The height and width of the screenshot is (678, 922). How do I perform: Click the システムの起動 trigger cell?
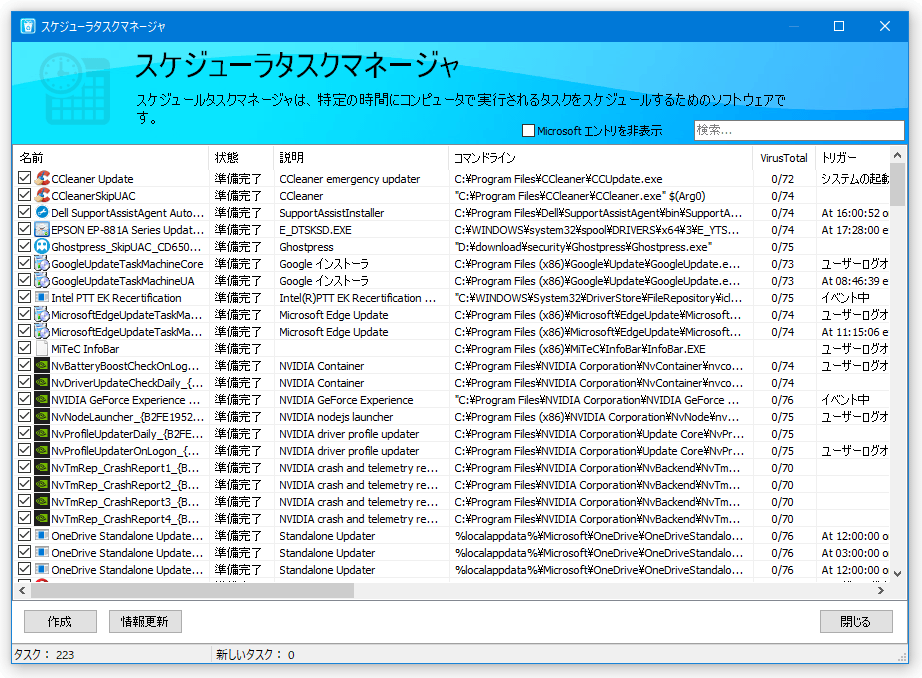(855, 179)
